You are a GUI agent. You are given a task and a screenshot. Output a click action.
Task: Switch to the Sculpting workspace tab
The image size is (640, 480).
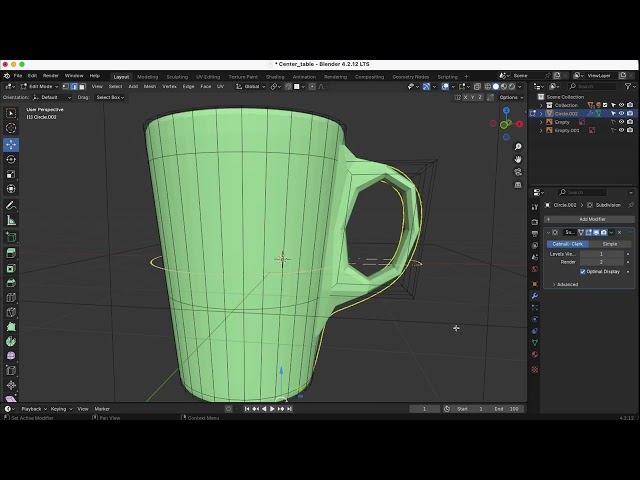coord(177,77)
